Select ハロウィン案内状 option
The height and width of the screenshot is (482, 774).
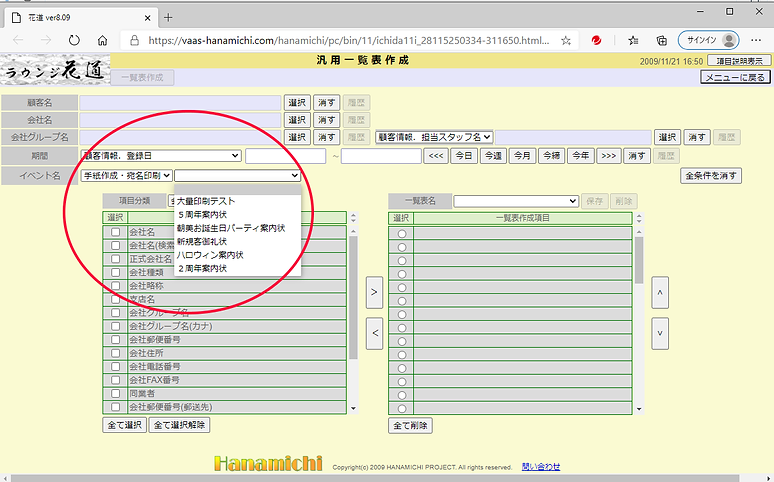[237, 255]
